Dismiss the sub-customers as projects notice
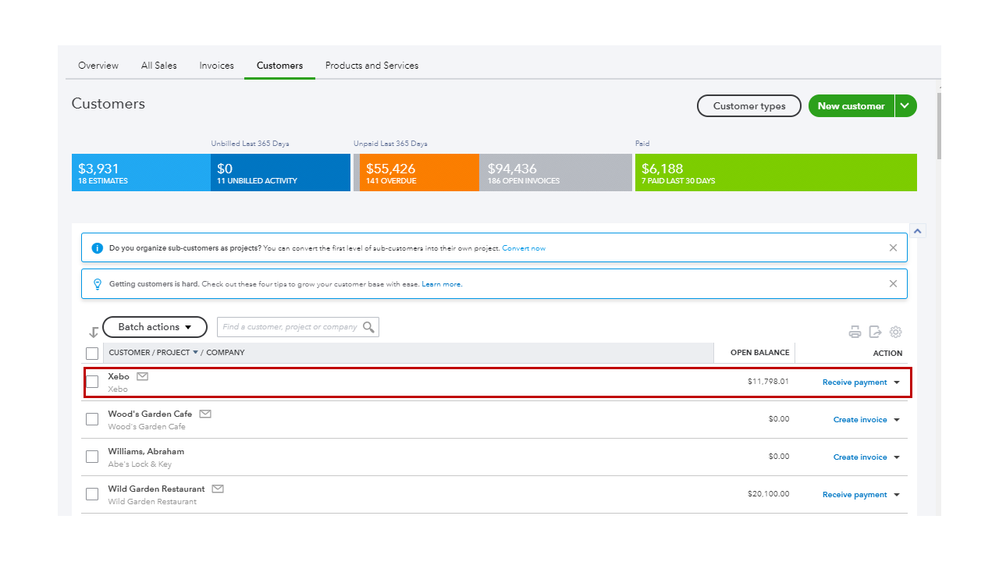Screen dimensions: 999x562 (x=893, y=247)
